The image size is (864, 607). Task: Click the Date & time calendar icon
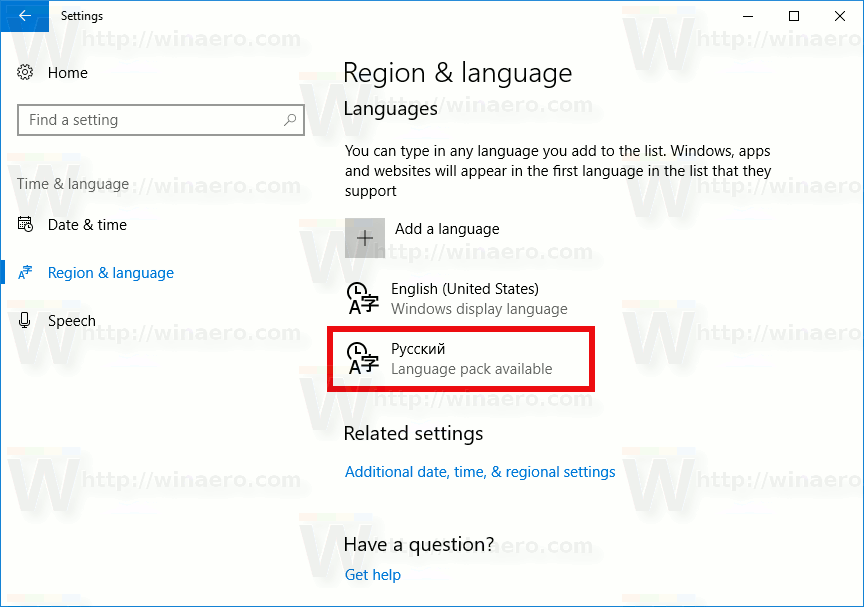tap(25, 224)
